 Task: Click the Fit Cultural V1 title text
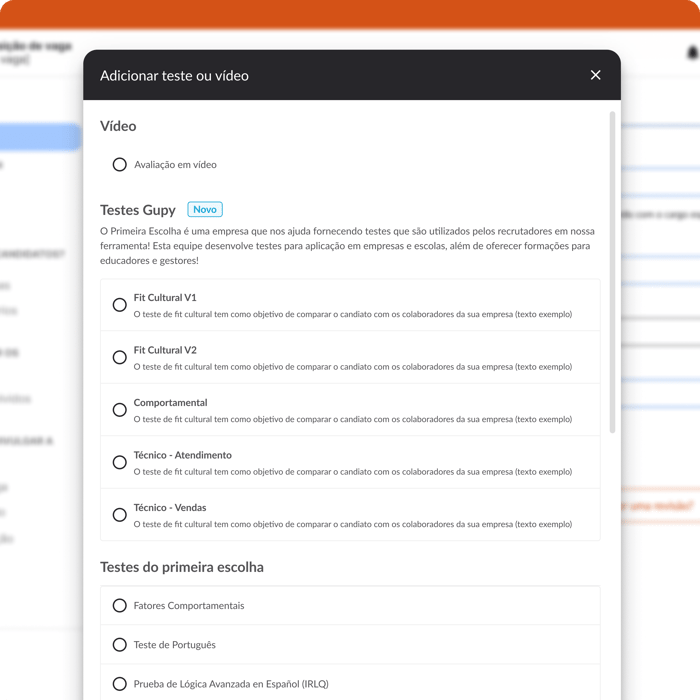pos(165,297)
